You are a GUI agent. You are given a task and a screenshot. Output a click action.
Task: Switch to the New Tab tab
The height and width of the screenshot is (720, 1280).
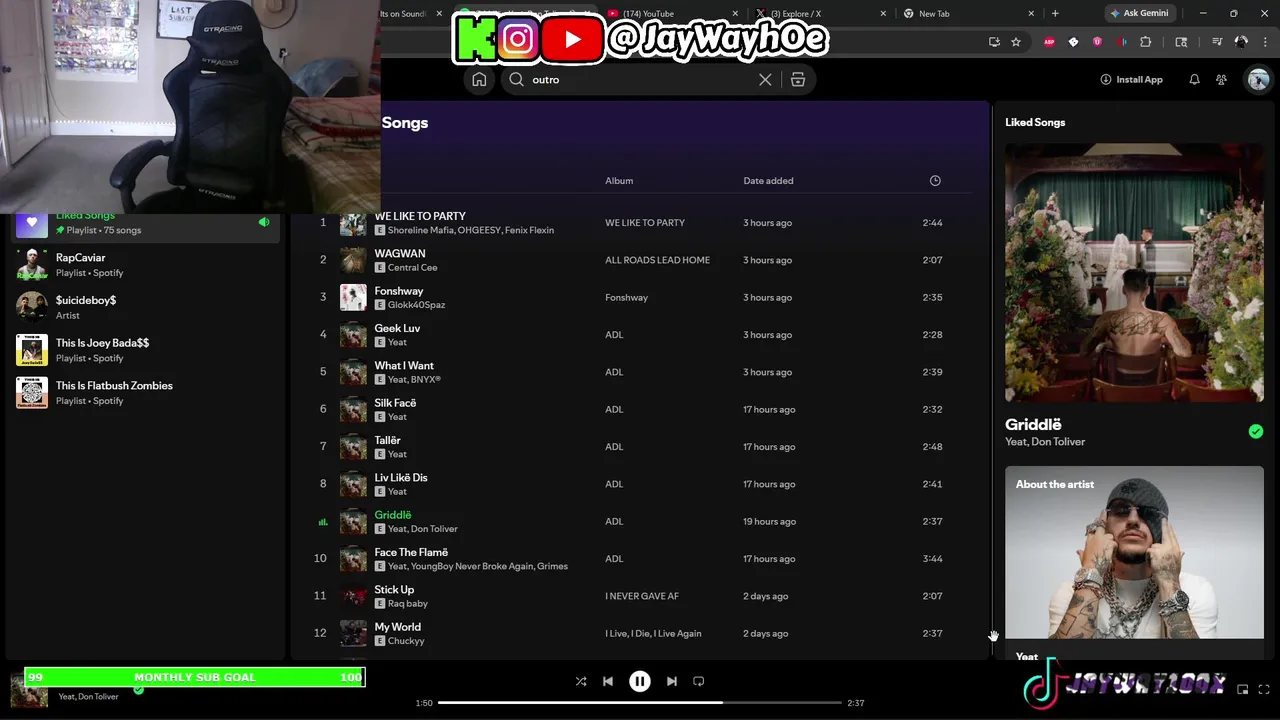tap(968, 14)
